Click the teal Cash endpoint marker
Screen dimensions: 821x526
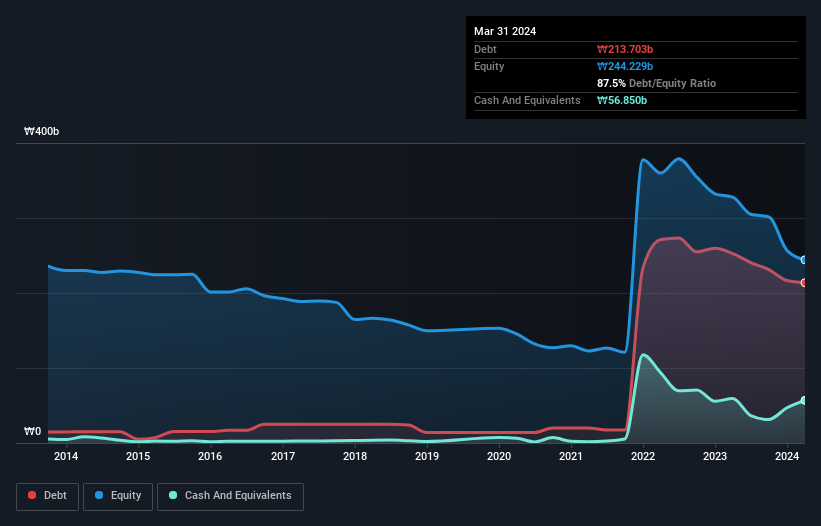pyautogui.click(x=804, y=400)
